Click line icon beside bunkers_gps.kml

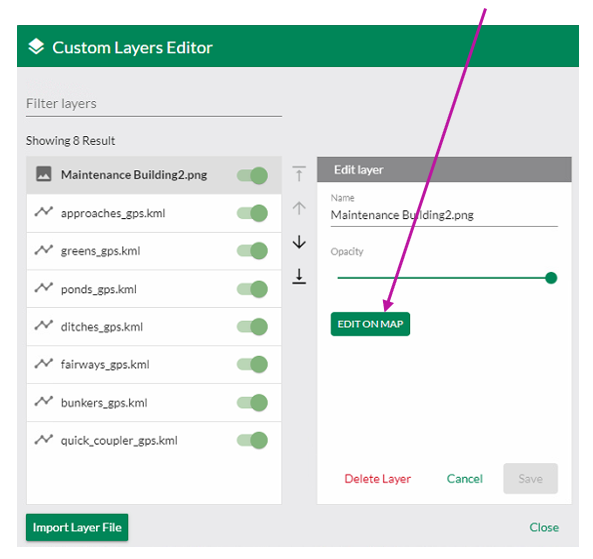point(43,401)
